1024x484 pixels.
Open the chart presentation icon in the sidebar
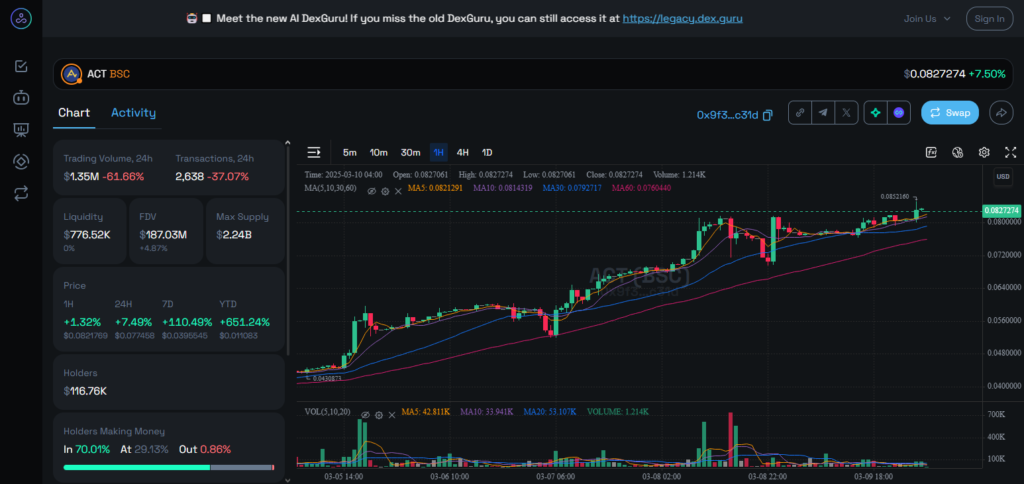[x=21, y=129]
